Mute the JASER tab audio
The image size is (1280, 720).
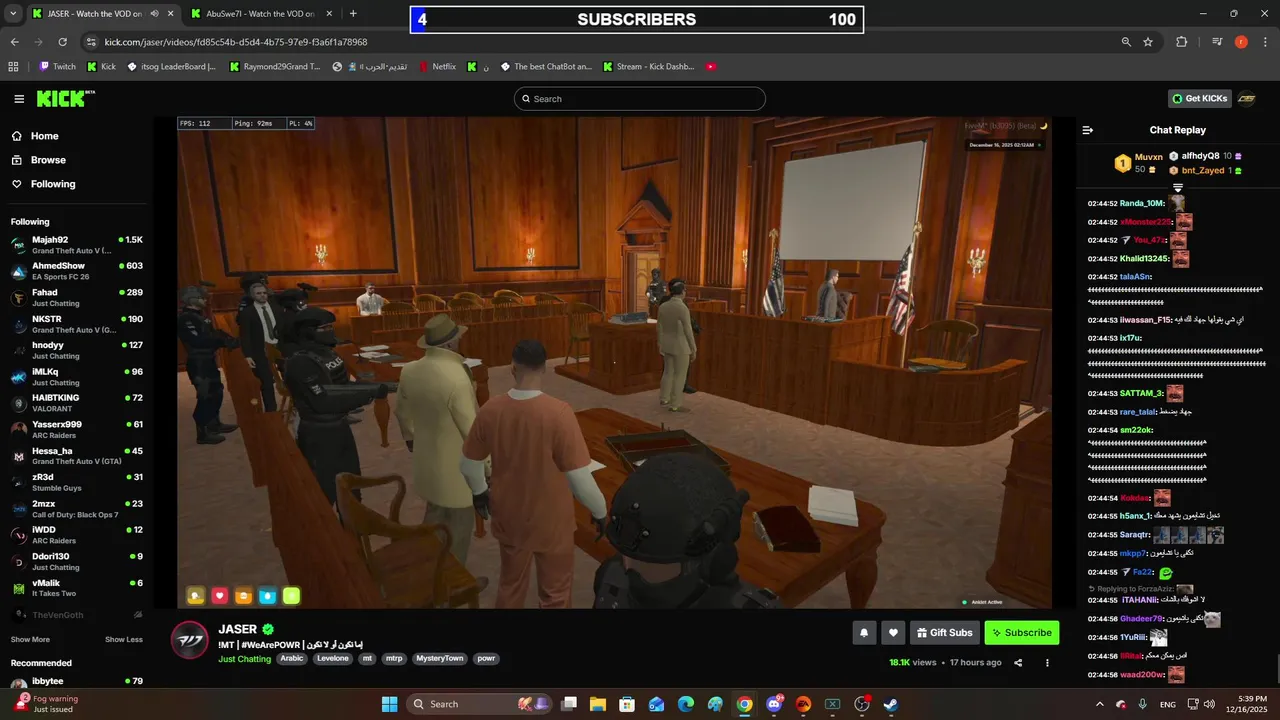154,14
